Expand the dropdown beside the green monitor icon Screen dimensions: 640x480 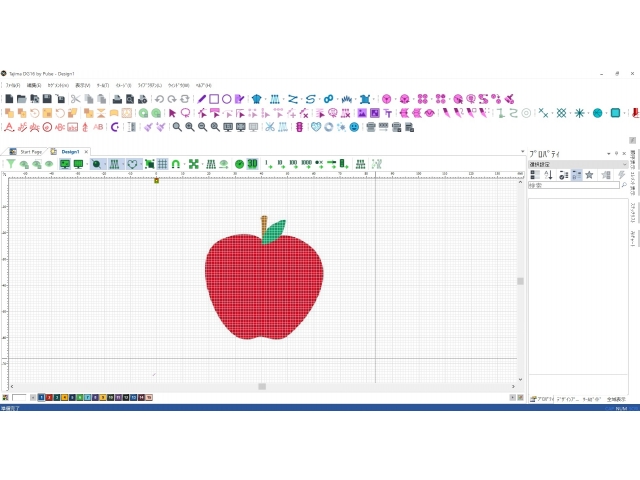pyautogui.click(x=87, y=164)
